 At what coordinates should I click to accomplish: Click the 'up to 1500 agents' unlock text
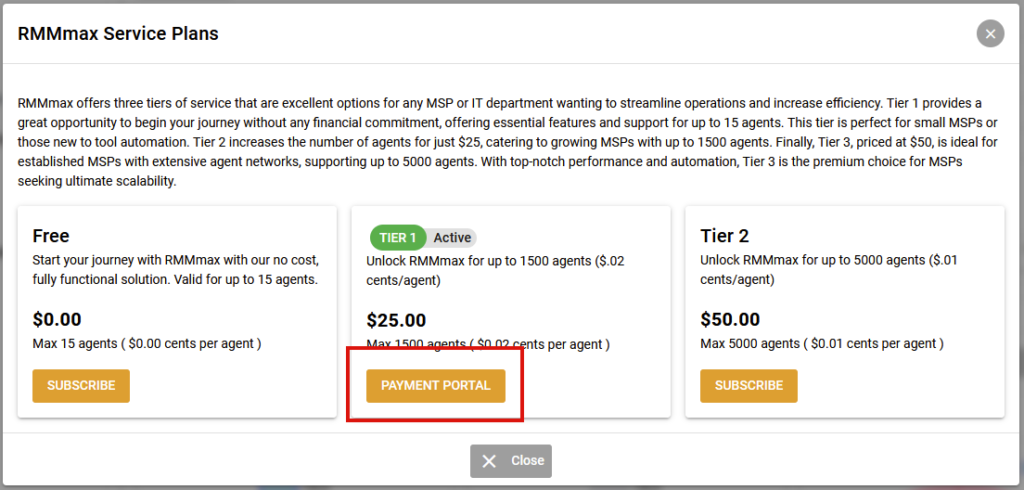pos(495,271)
